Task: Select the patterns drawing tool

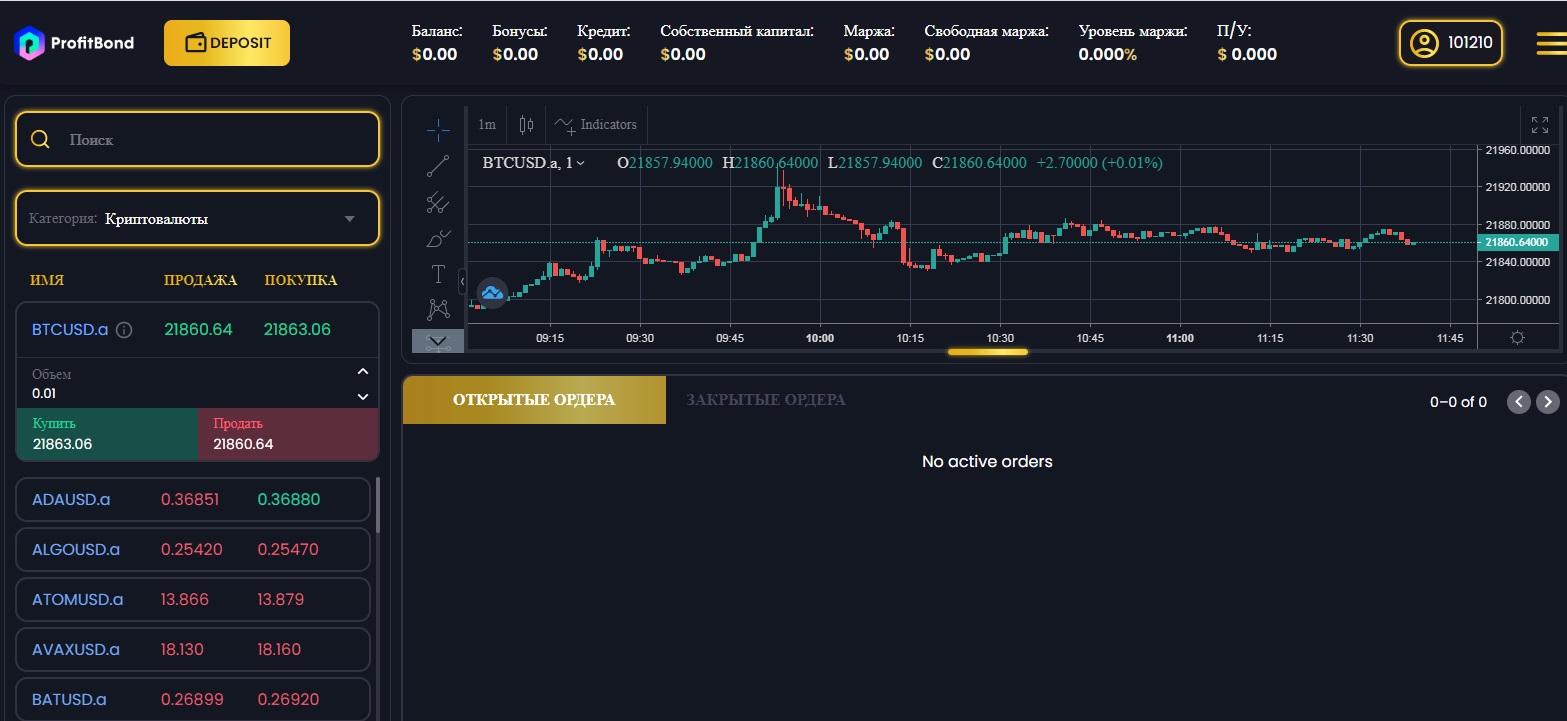Action: (438, 309)
